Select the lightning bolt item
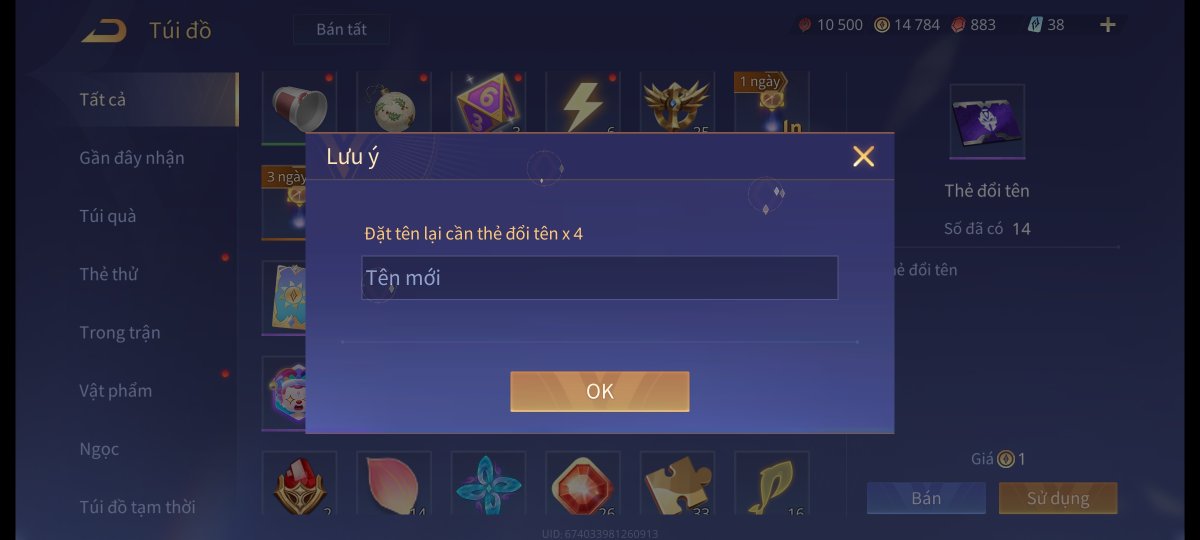 coord(582,102)
